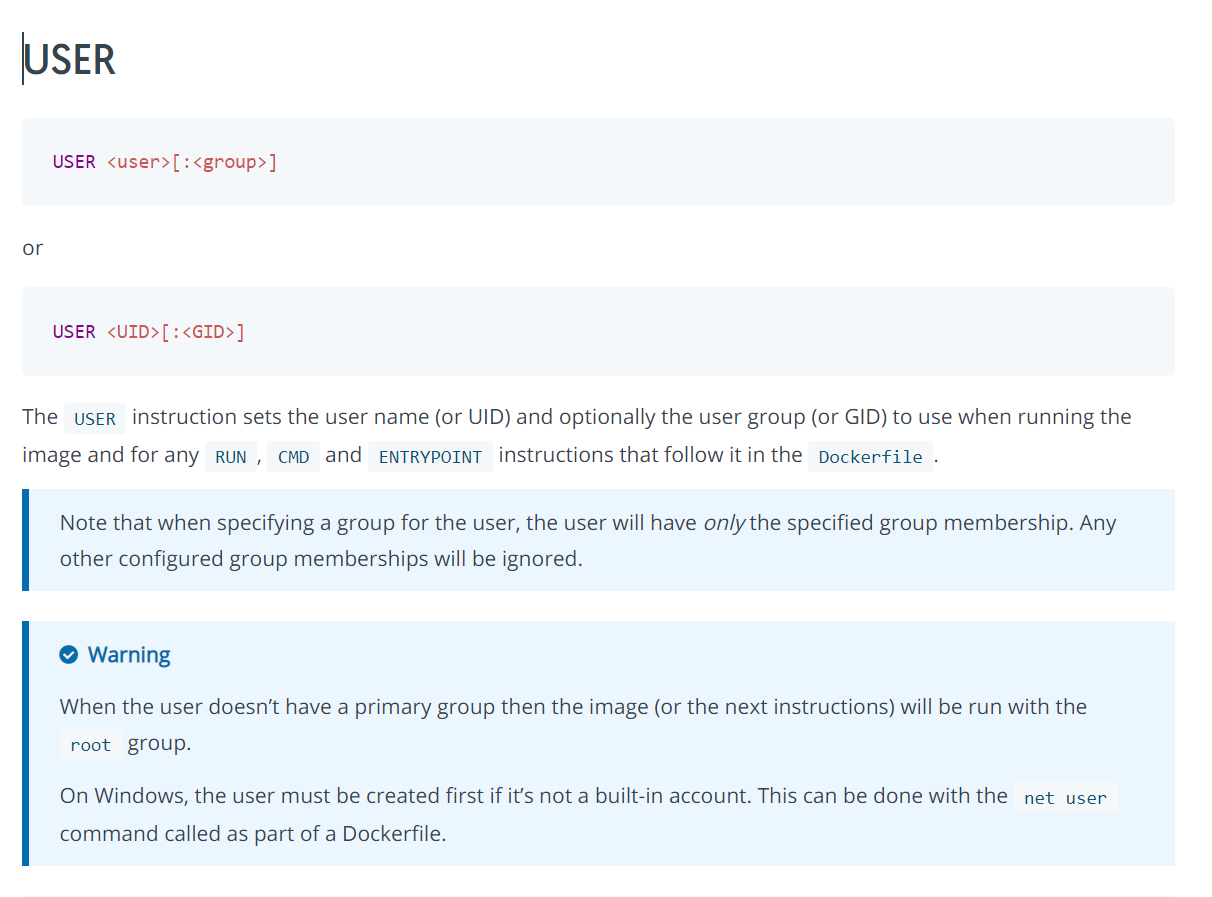Click the Warning title text
The image size is (1212, 897).
[x=129, y=655]
